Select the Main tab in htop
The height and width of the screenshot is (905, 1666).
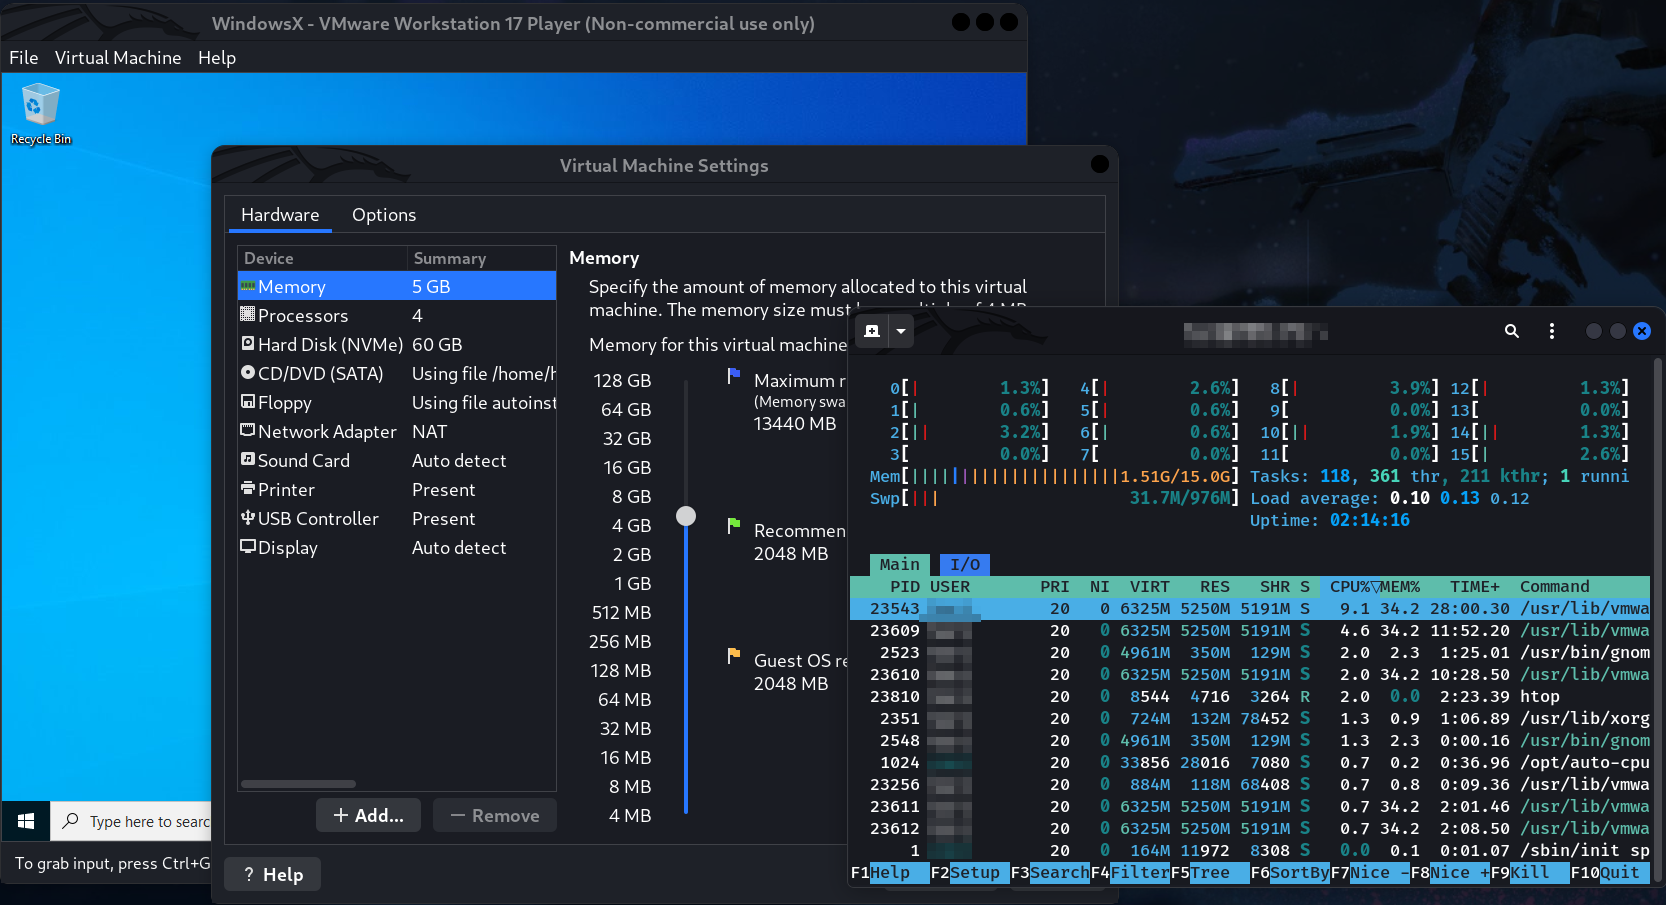tap(900, 564)
